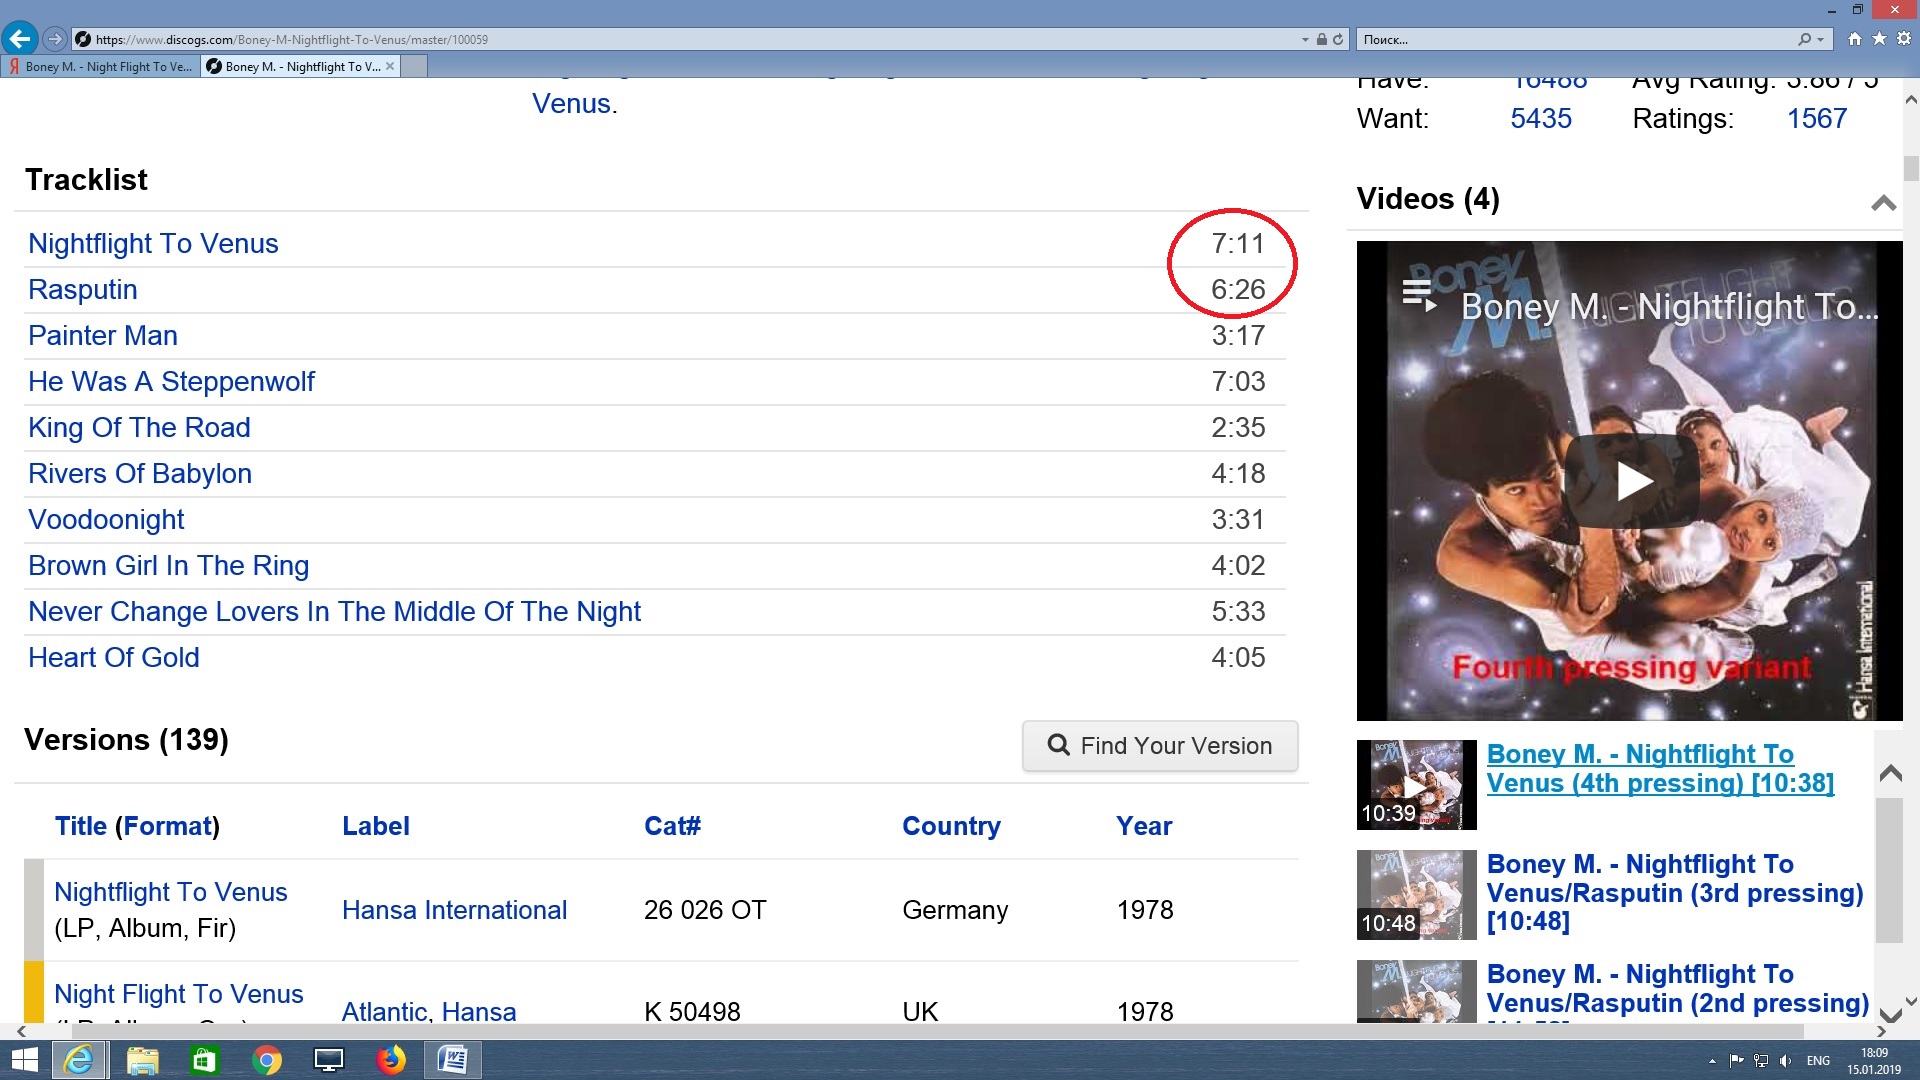
Task: Click Hansa International label link
Action: (454, 910)
